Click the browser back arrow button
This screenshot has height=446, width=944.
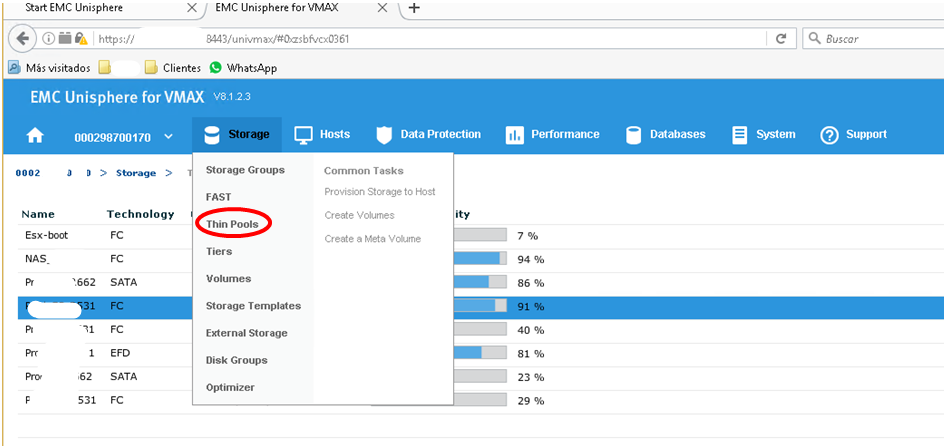point(22,39)
